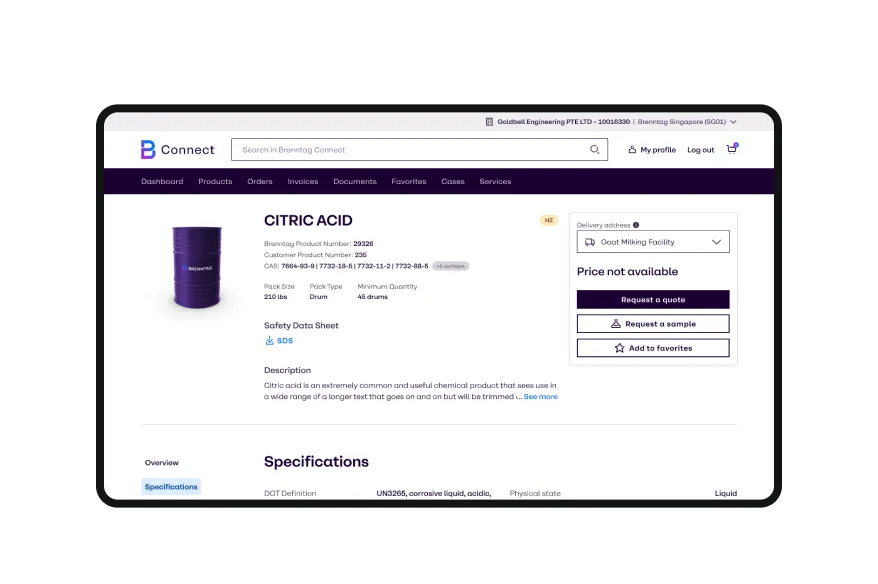The width and height of the screenshot is (878, 584).
Task: Click the DOT Definition label
Action: click(290, 493)
